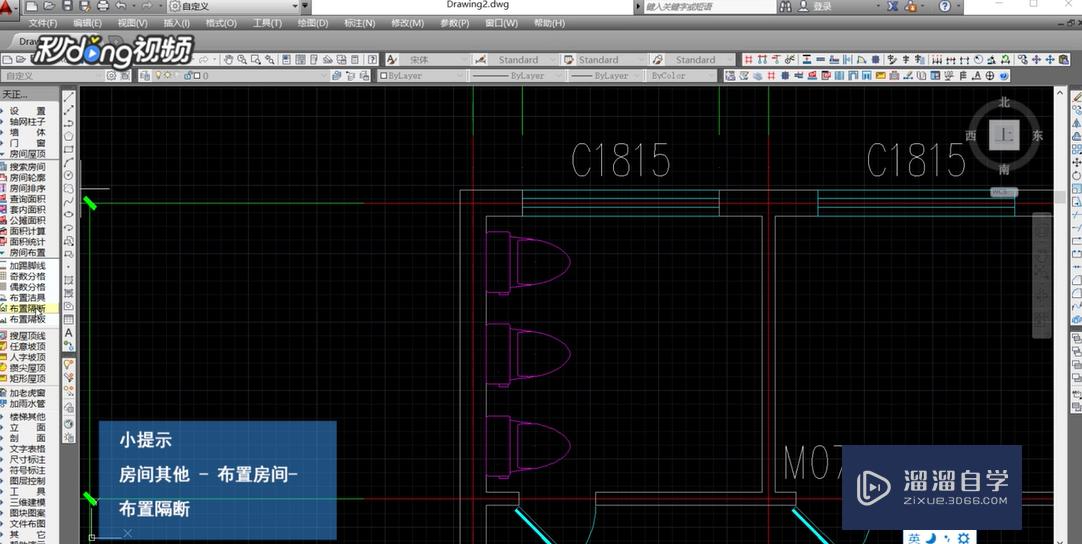Collapse the 房间屋顶 category
Image resolution: width=1082 pixels, height=544 pixels.
(x=28, y=154)
